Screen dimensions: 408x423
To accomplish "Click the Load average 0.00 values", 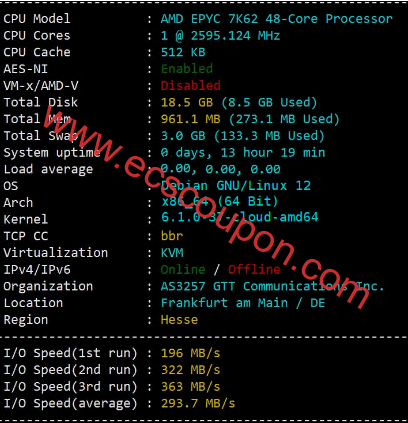I will [x=220, y=169].
